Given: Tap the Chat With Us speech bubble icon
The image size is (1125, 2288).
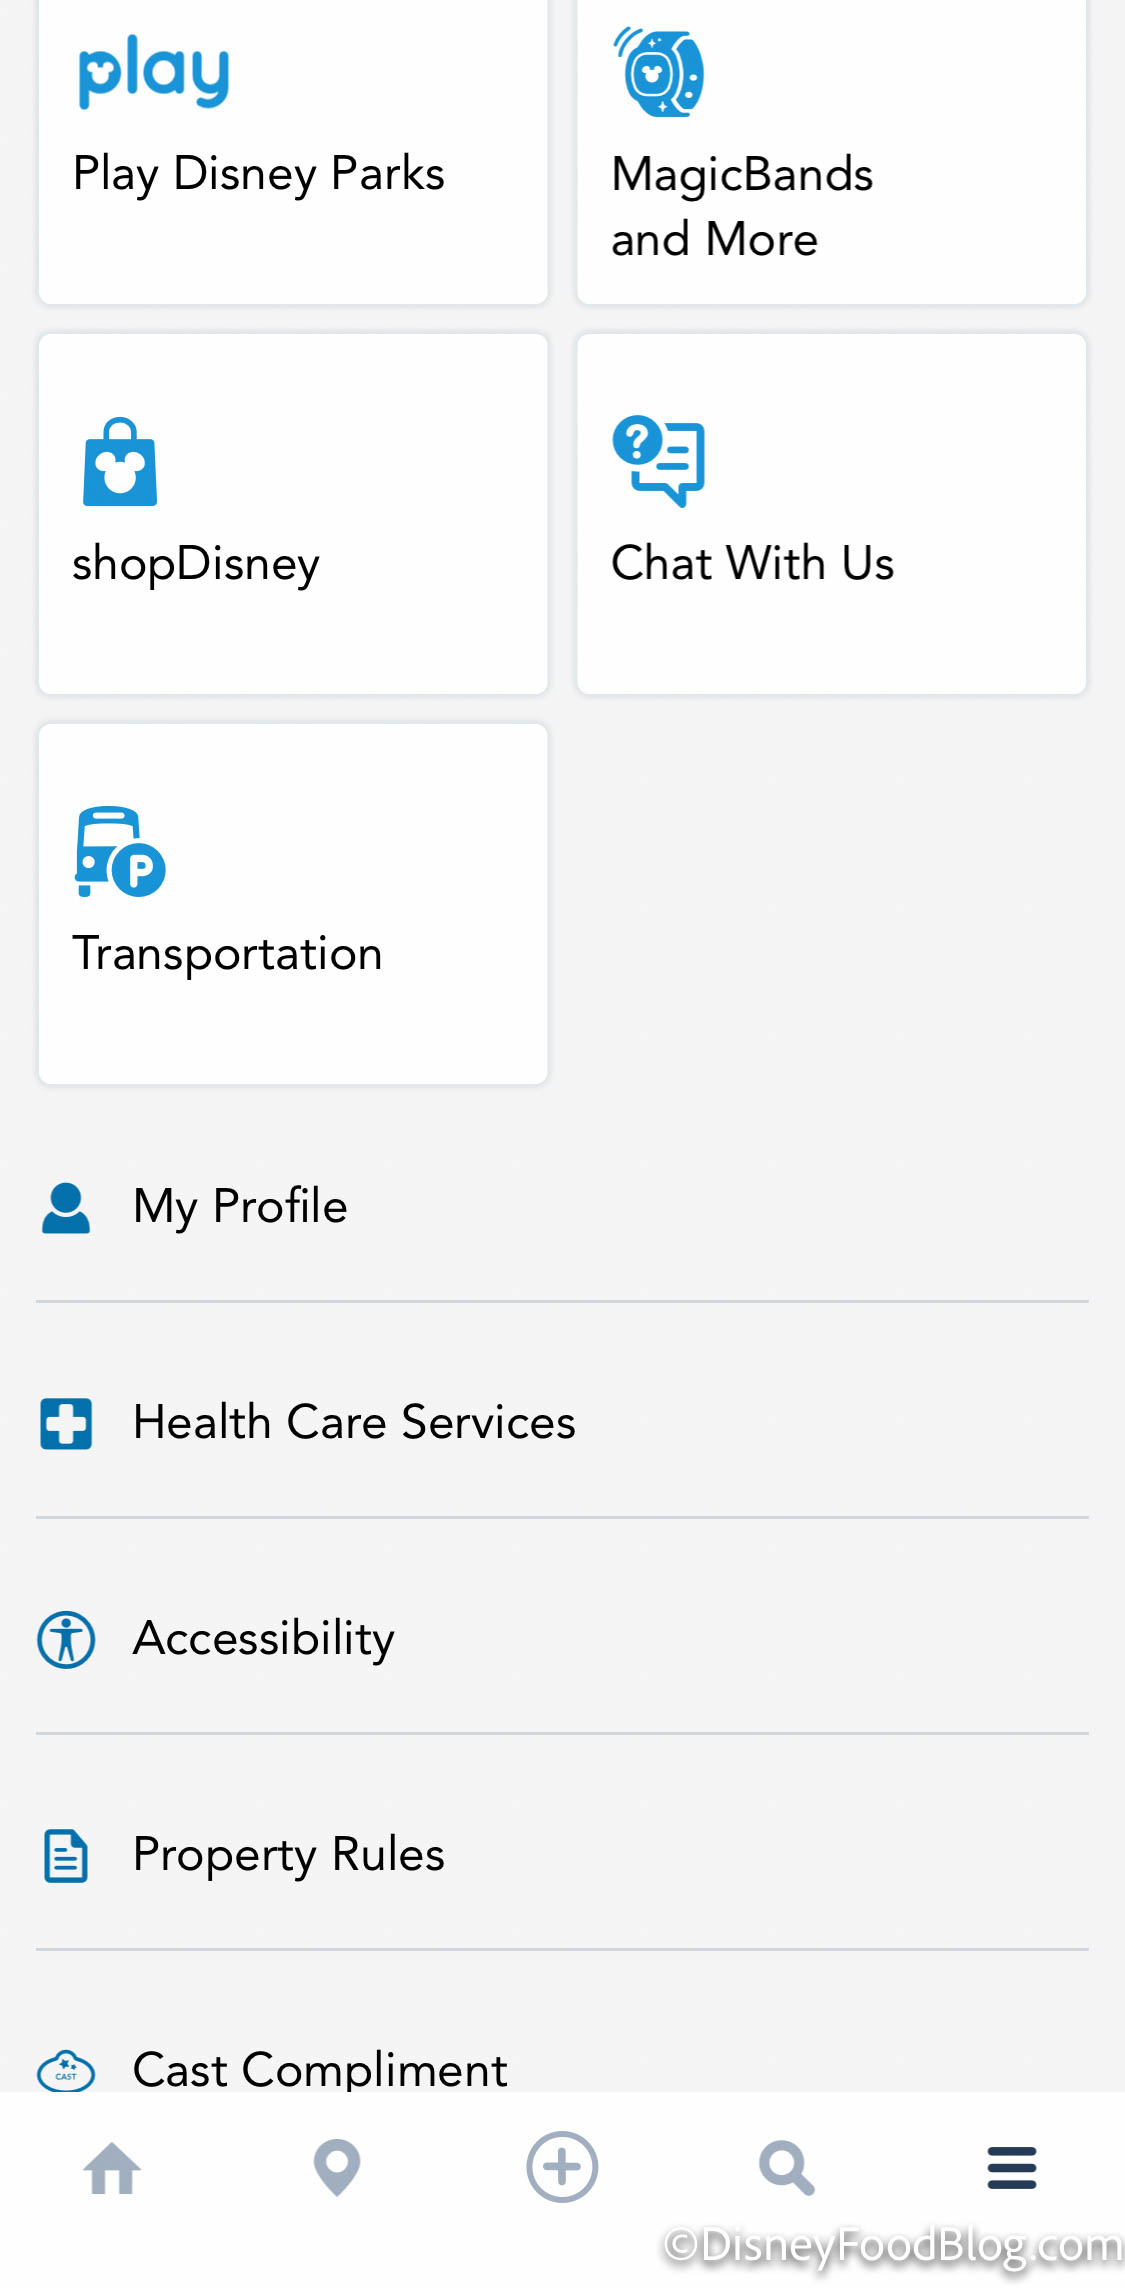Looking at the screenshot, I should click(x=659, y=460).
